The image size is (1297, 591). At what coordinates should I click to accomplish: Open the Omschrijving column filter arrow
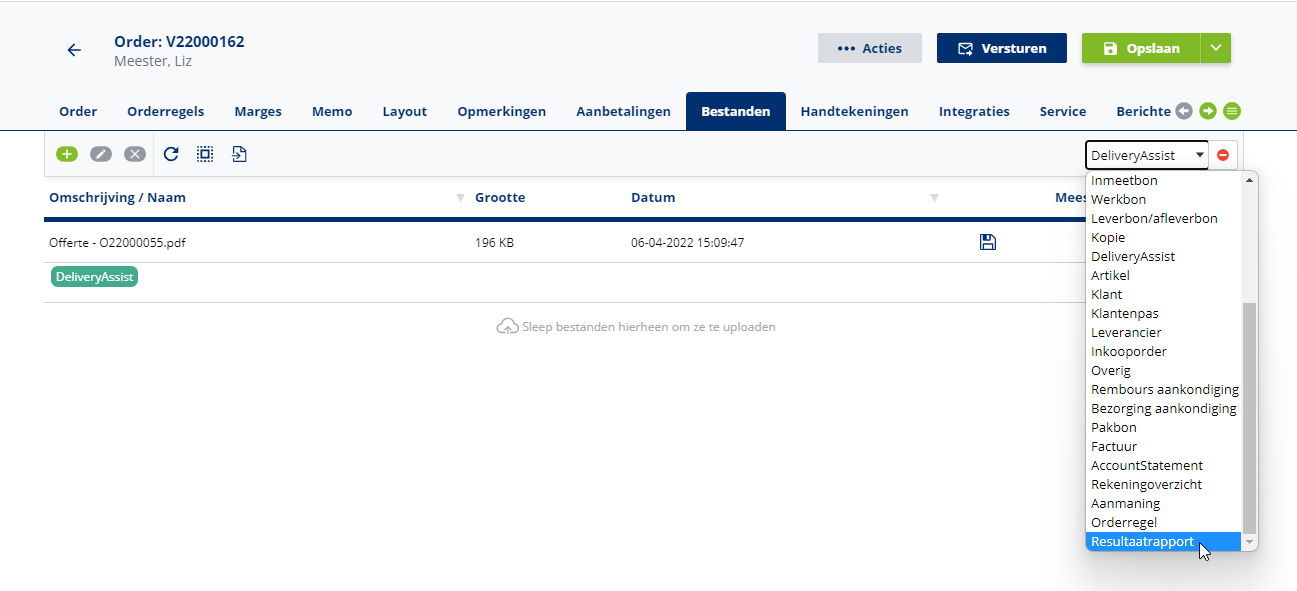click(x=460, y=198)
